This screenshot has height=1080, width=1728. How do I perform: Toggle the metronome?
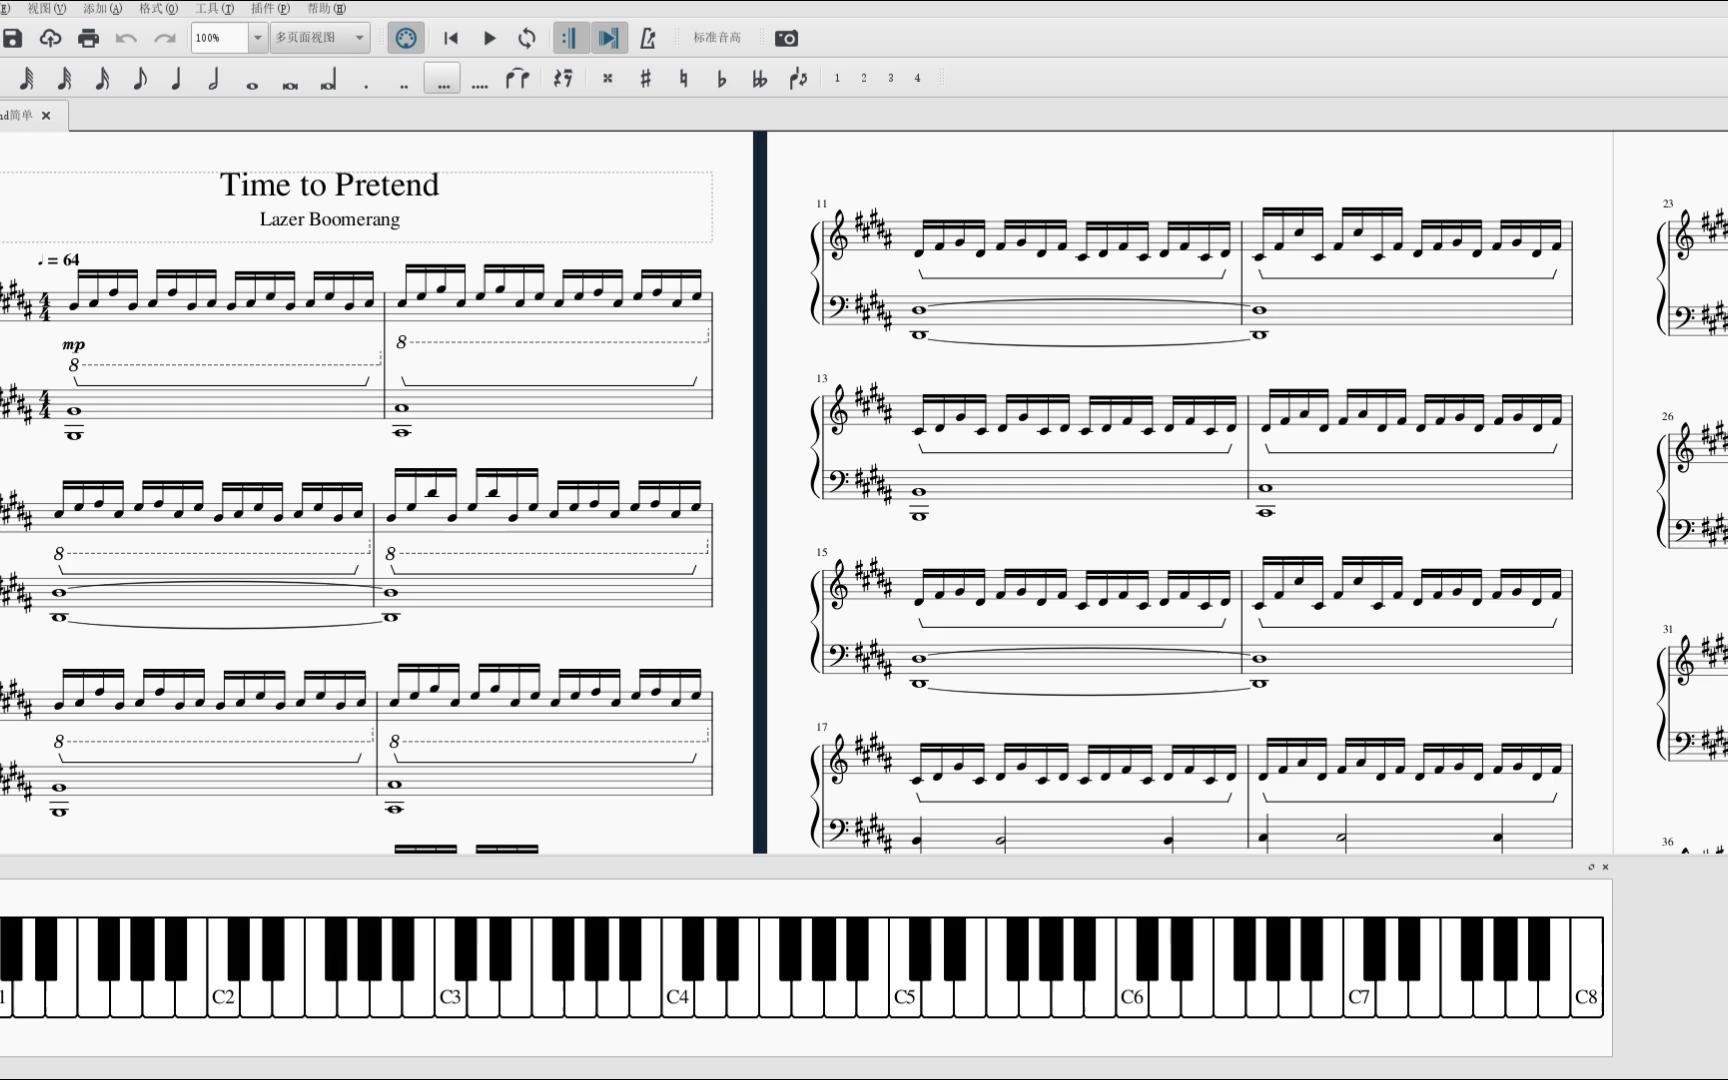pos(647,38)
